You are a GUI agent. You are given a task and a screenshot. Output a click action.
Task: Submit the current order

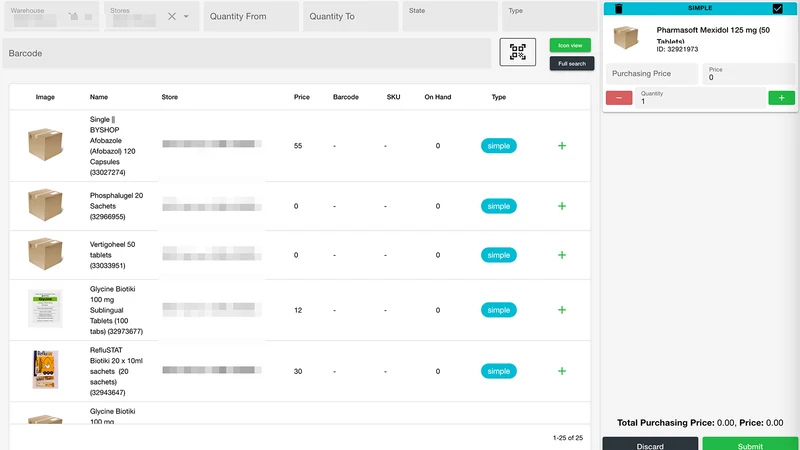point(750,444)
